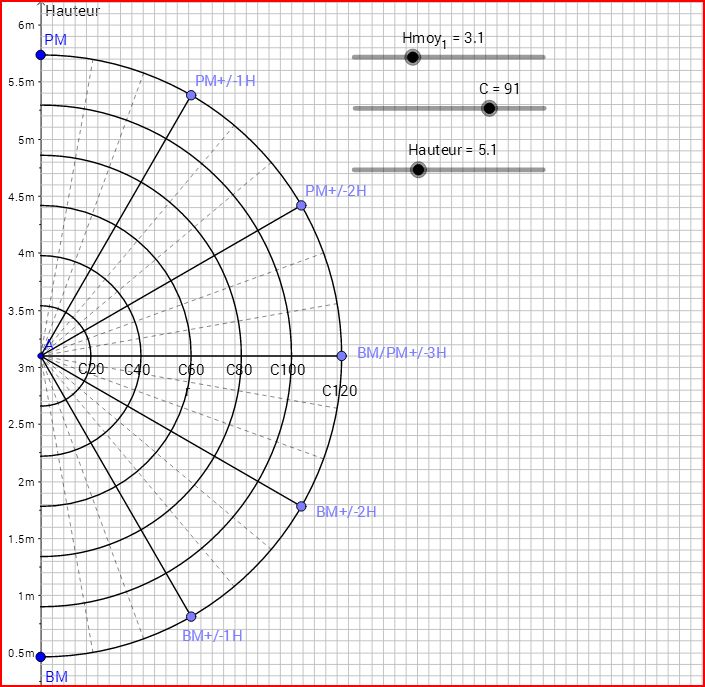Screen dimensions: 705x687
Task: Click the C100 arc label
Action: [x=288, y=370]
